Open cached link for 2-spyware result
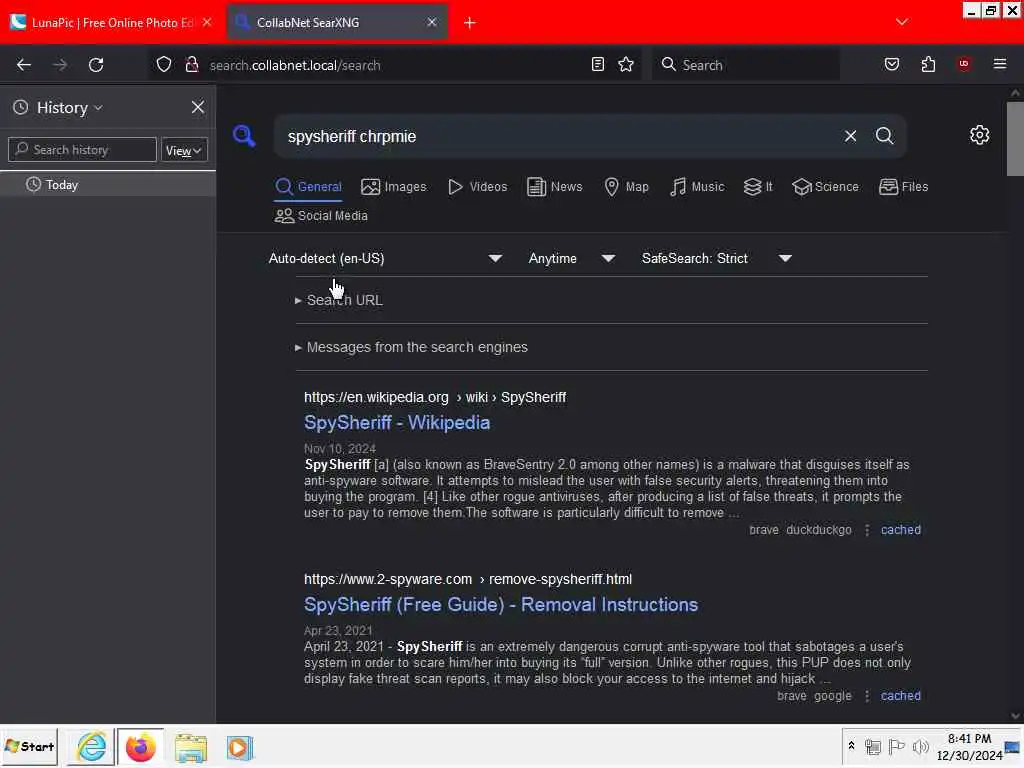 click(x=901, y=696)
